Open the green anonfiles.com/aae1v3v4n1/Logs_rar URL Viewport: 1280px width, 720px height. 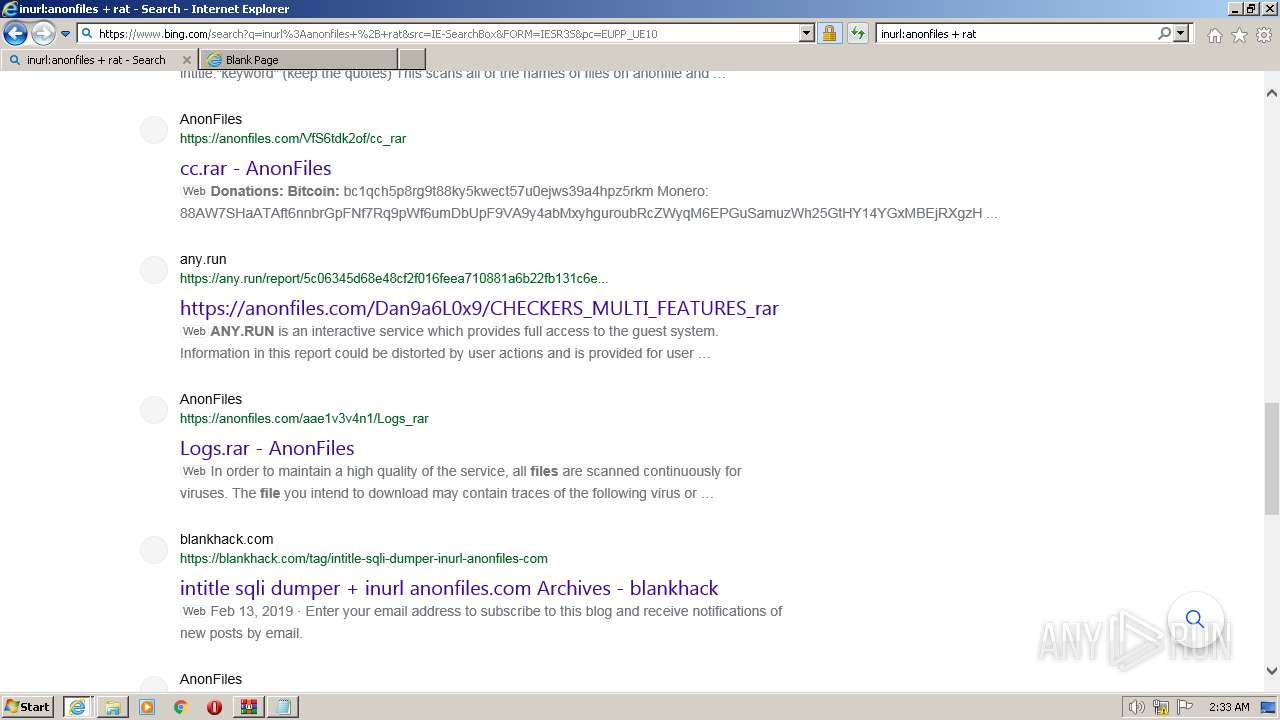(304, 419)
